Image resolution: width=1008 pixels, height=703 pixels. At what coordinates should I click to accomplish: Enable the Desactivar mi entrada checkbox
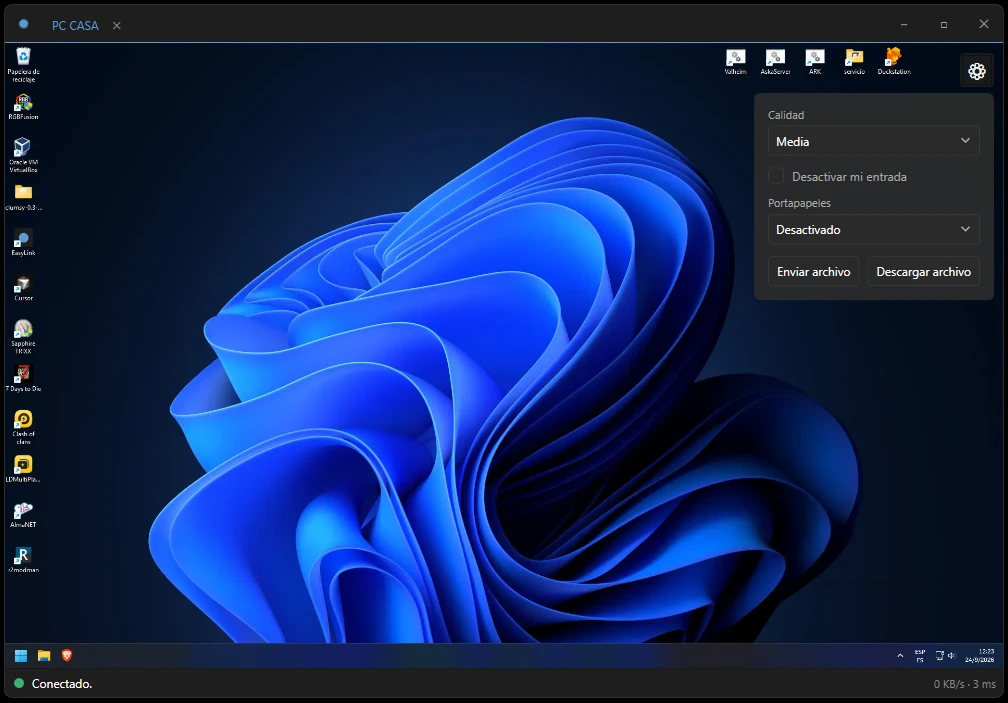776,176
